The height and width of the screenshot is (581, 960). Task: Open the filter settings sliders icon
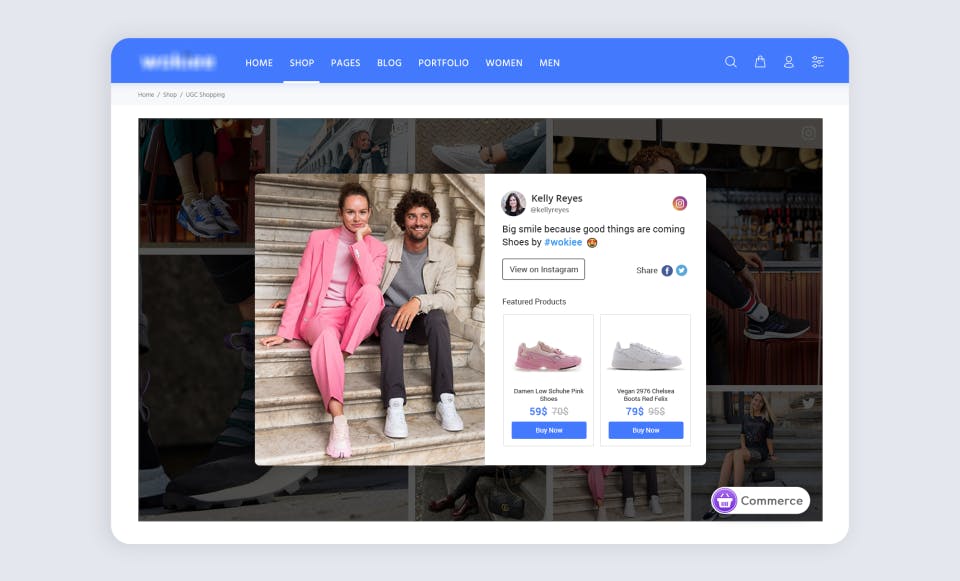click(817, 62)
